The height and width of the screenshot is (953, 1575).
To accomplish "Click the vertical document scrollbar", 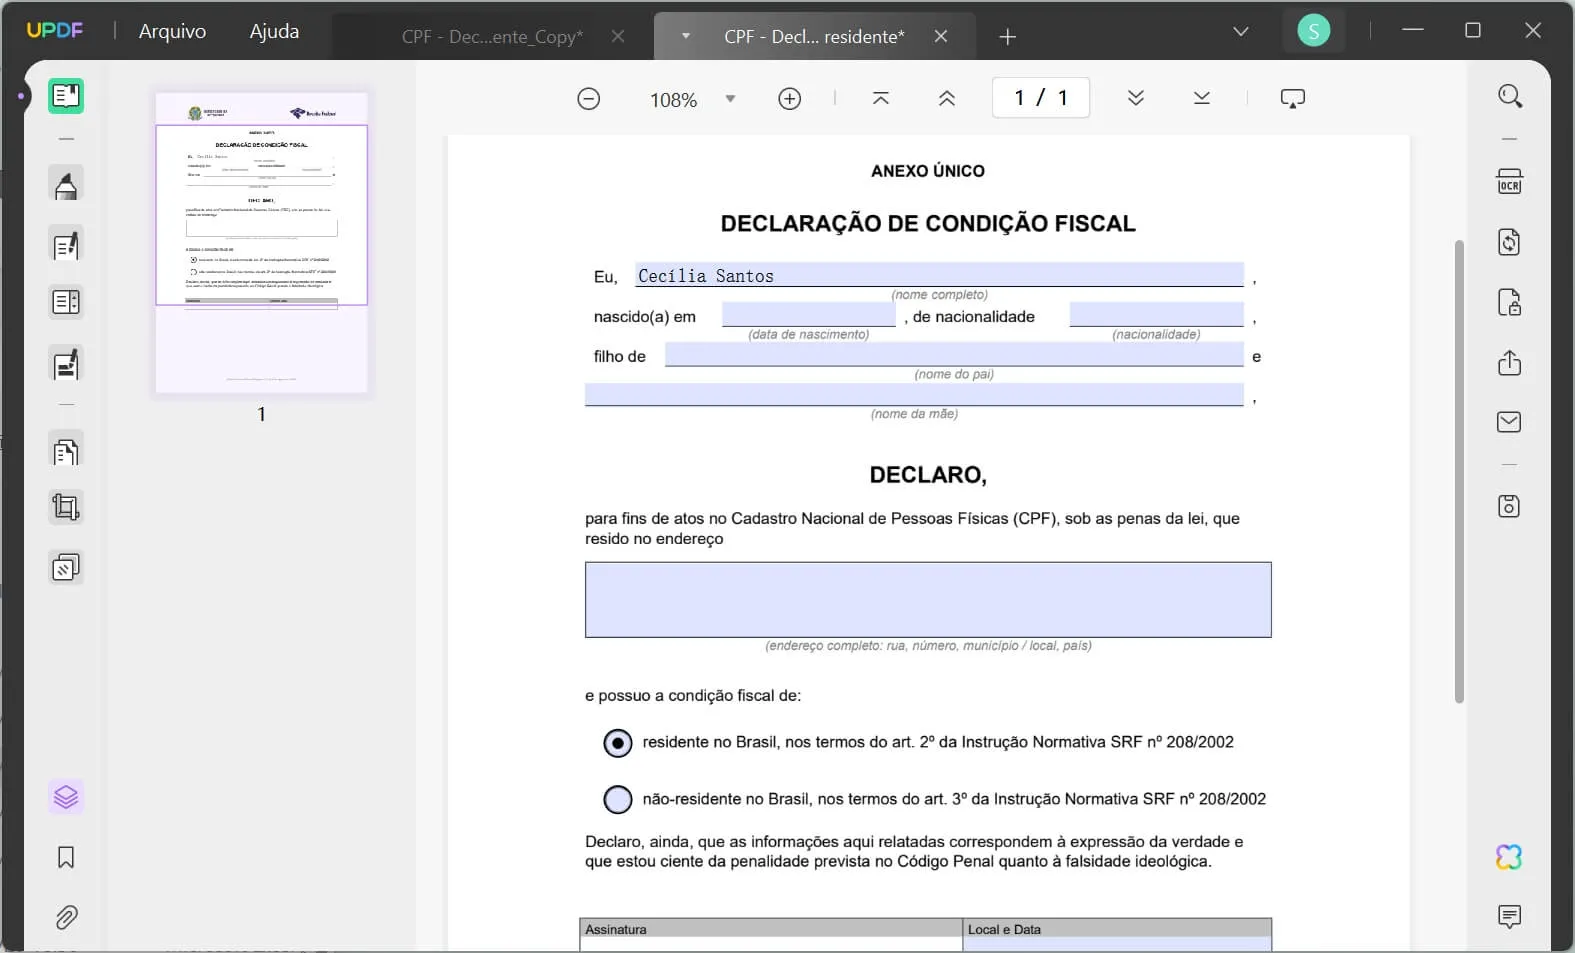I will [1459, 470].
